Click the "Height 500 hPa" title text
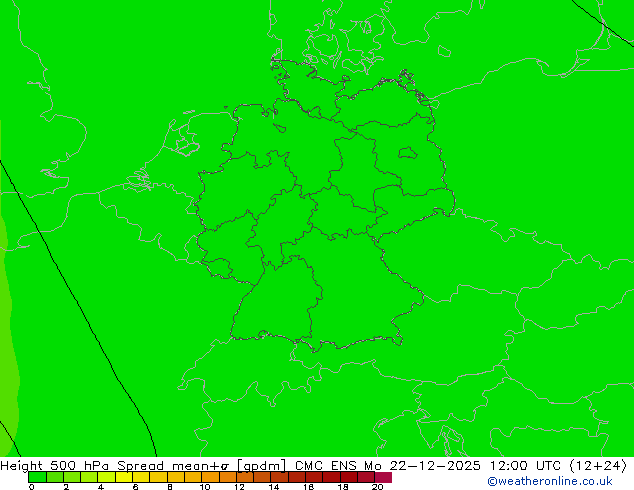 pyautogui.click(x=55, y=466)
